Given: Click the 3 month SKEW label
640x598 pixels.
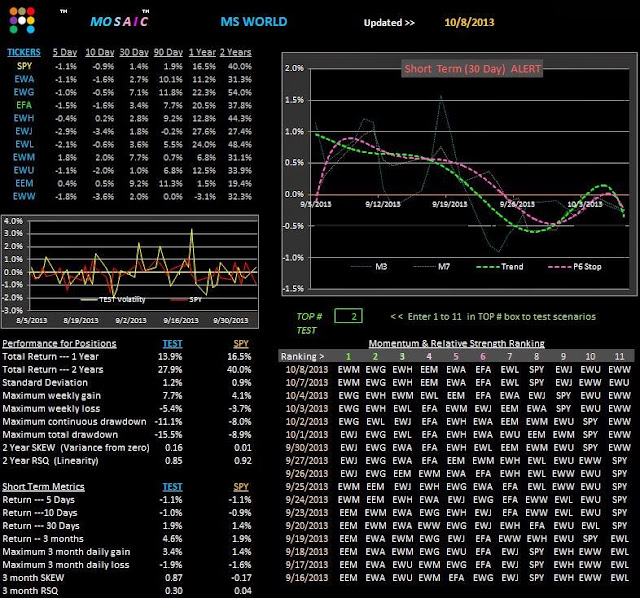Looking at the screenshot, I should click(33, 578).
